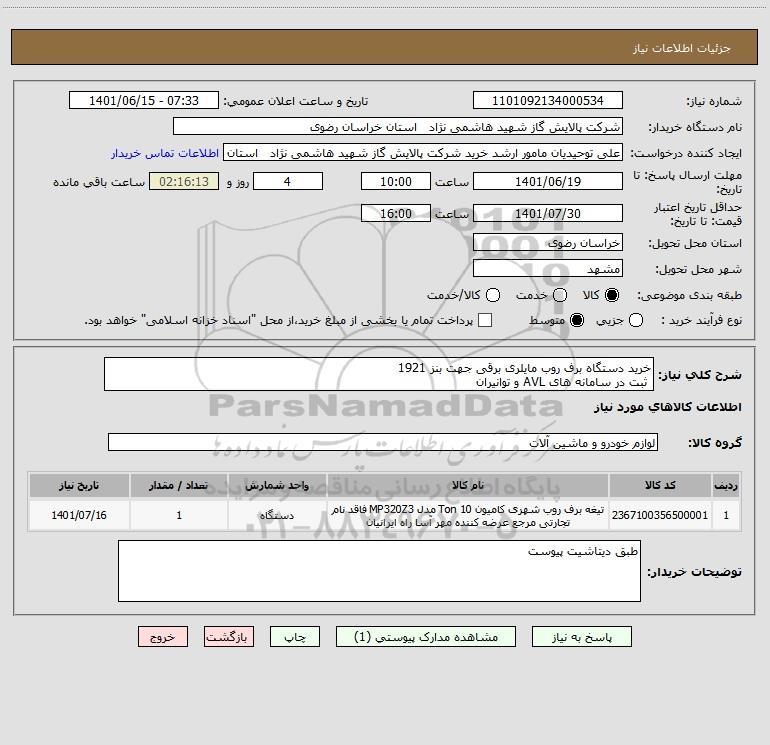Click the شهر محل تحویل مشهد field
This screenshot has width=770, height=745.
pyautogui.click(x=548, y=269)
